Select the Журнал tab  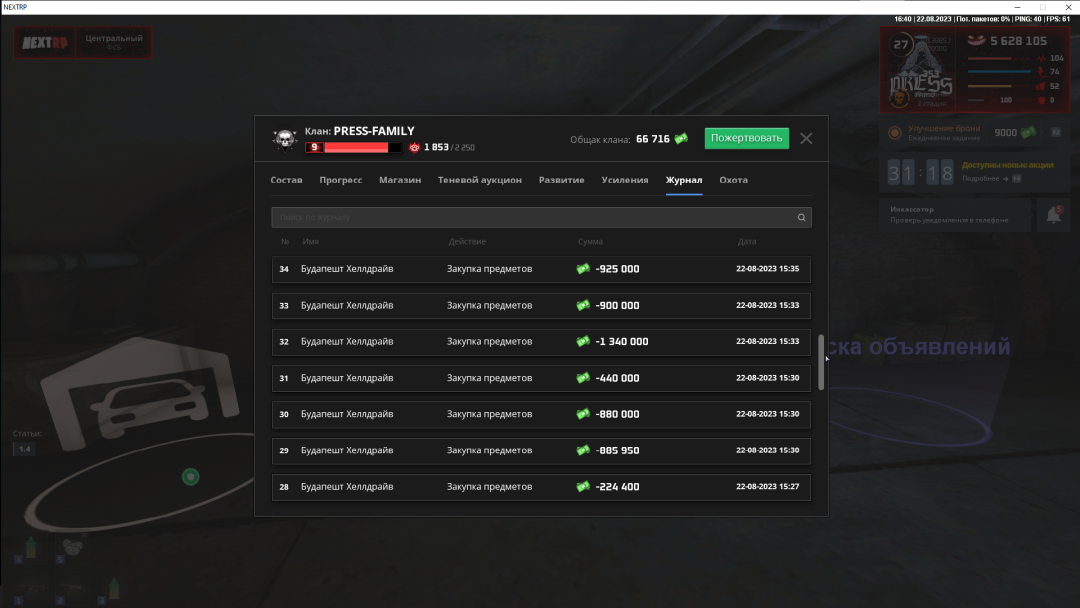[684, 180]
